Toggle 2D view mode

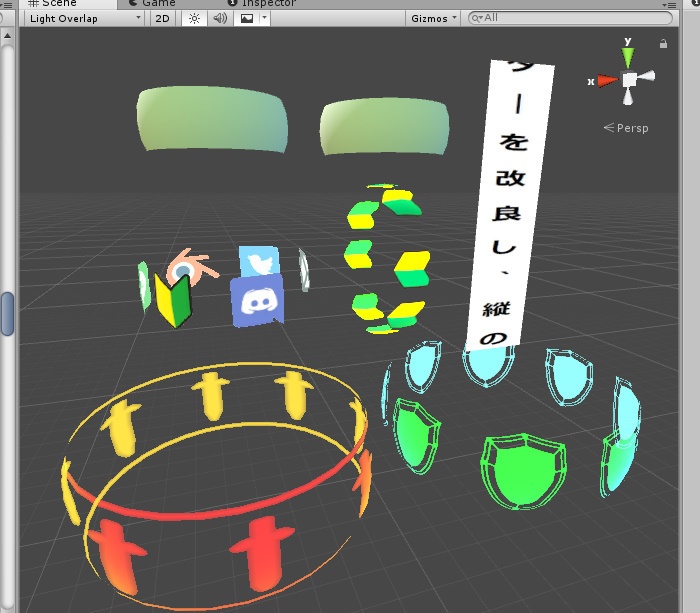pos(162,18)
